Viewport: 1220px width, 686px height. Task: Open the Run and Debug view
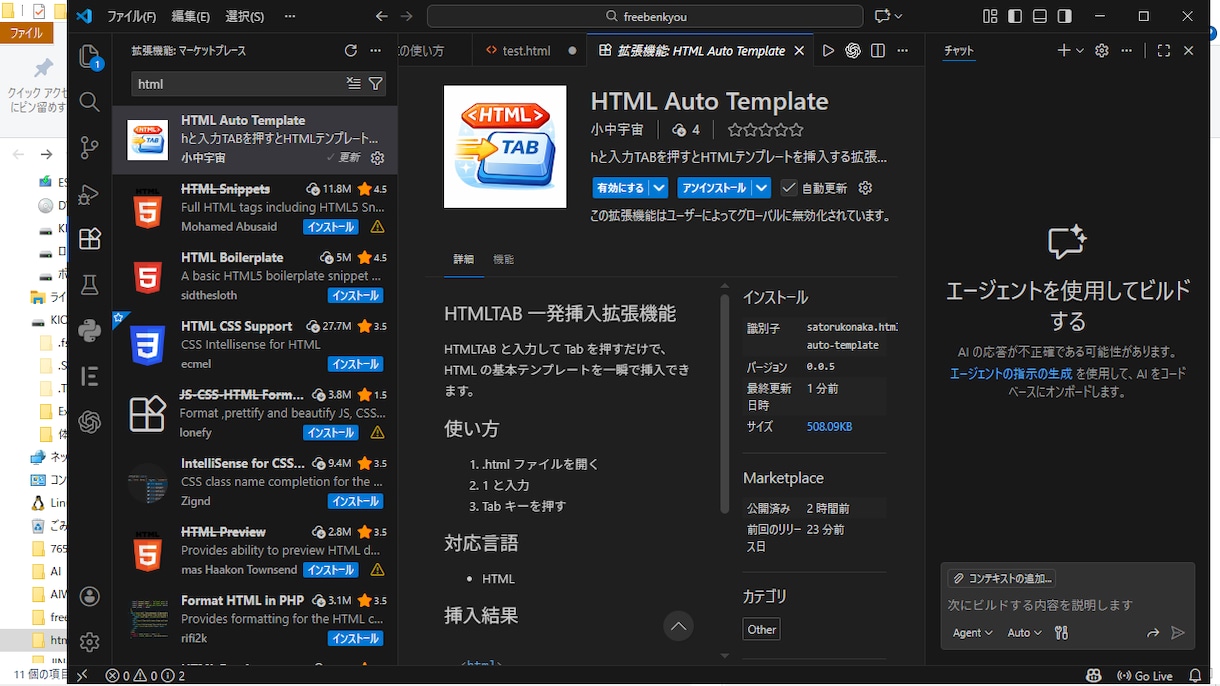[x=89, y=194]
